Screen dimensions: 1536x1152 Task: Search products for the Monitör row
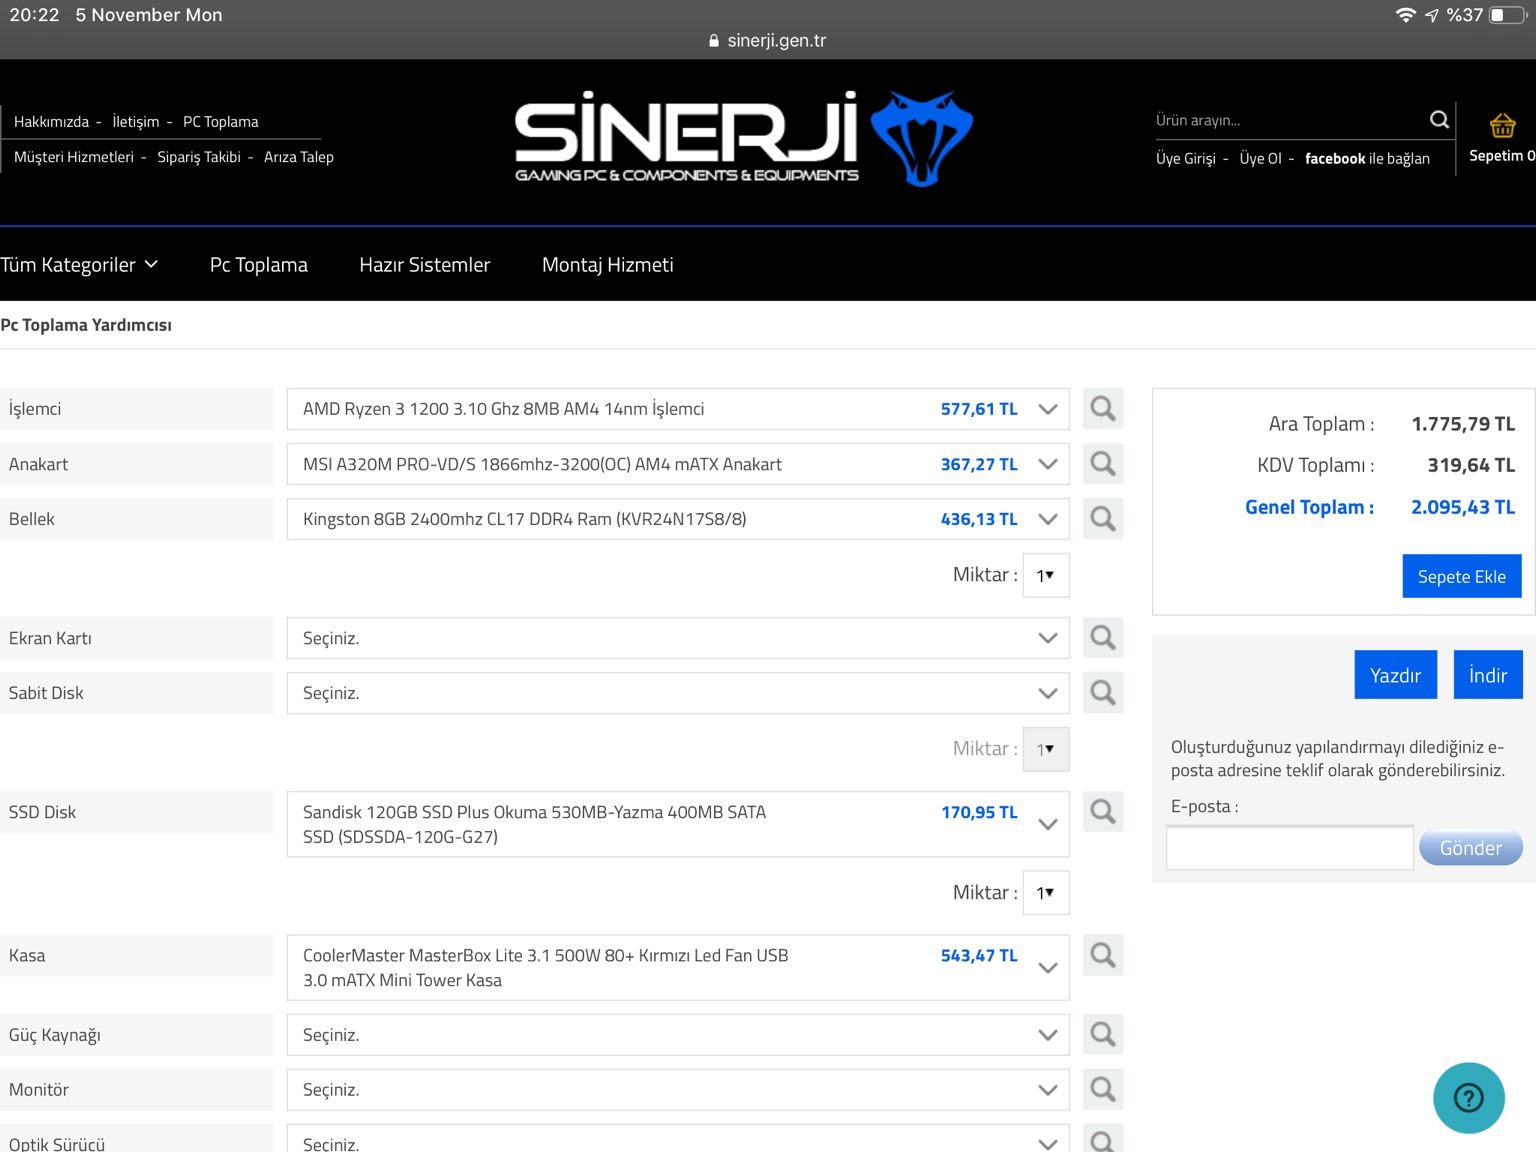coord(1103,1089)
